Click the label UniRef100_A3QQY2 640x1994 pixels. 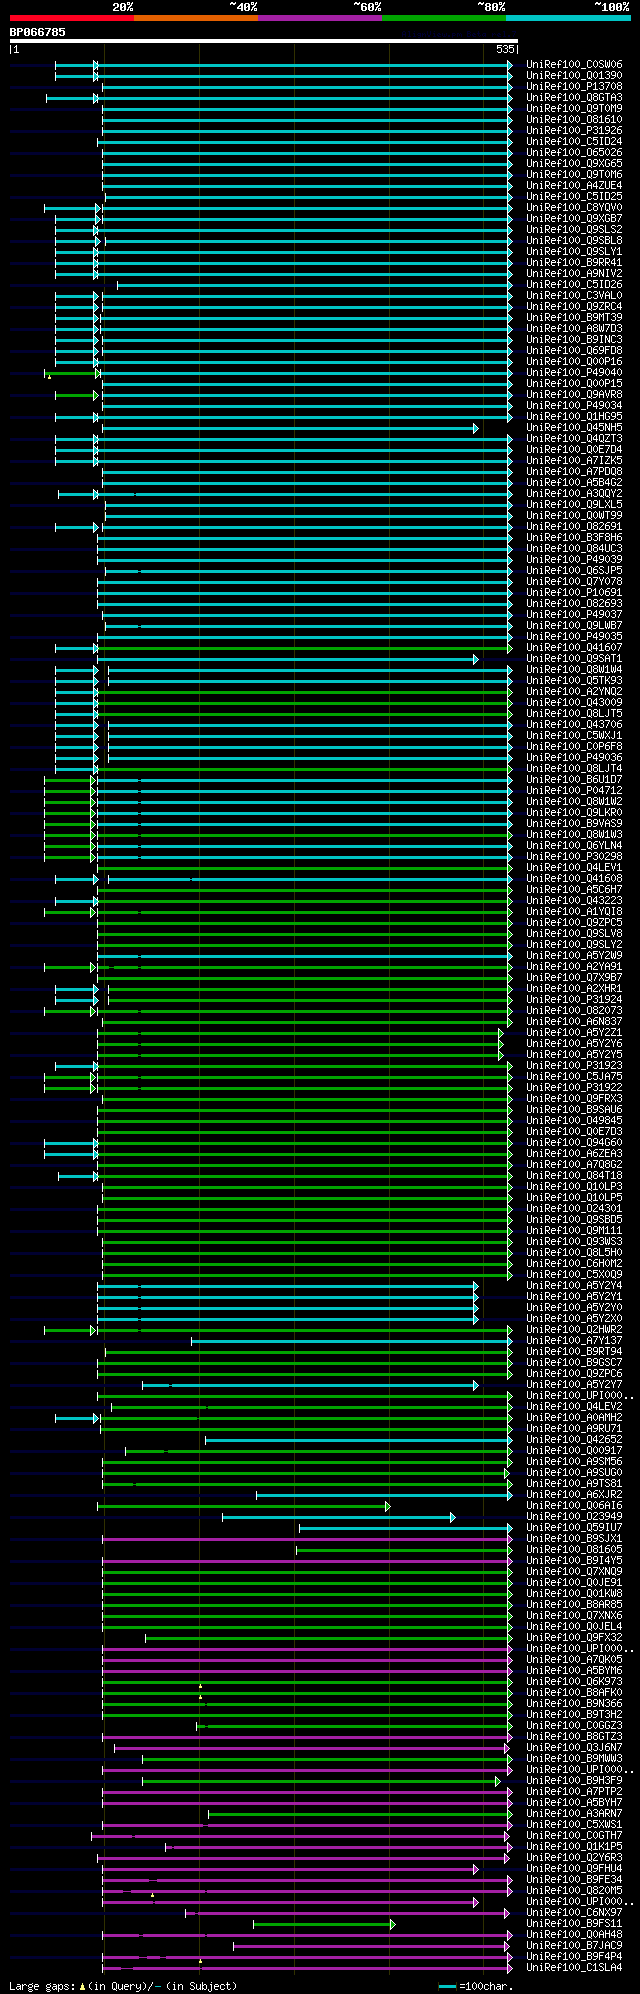tap(574, 494)
